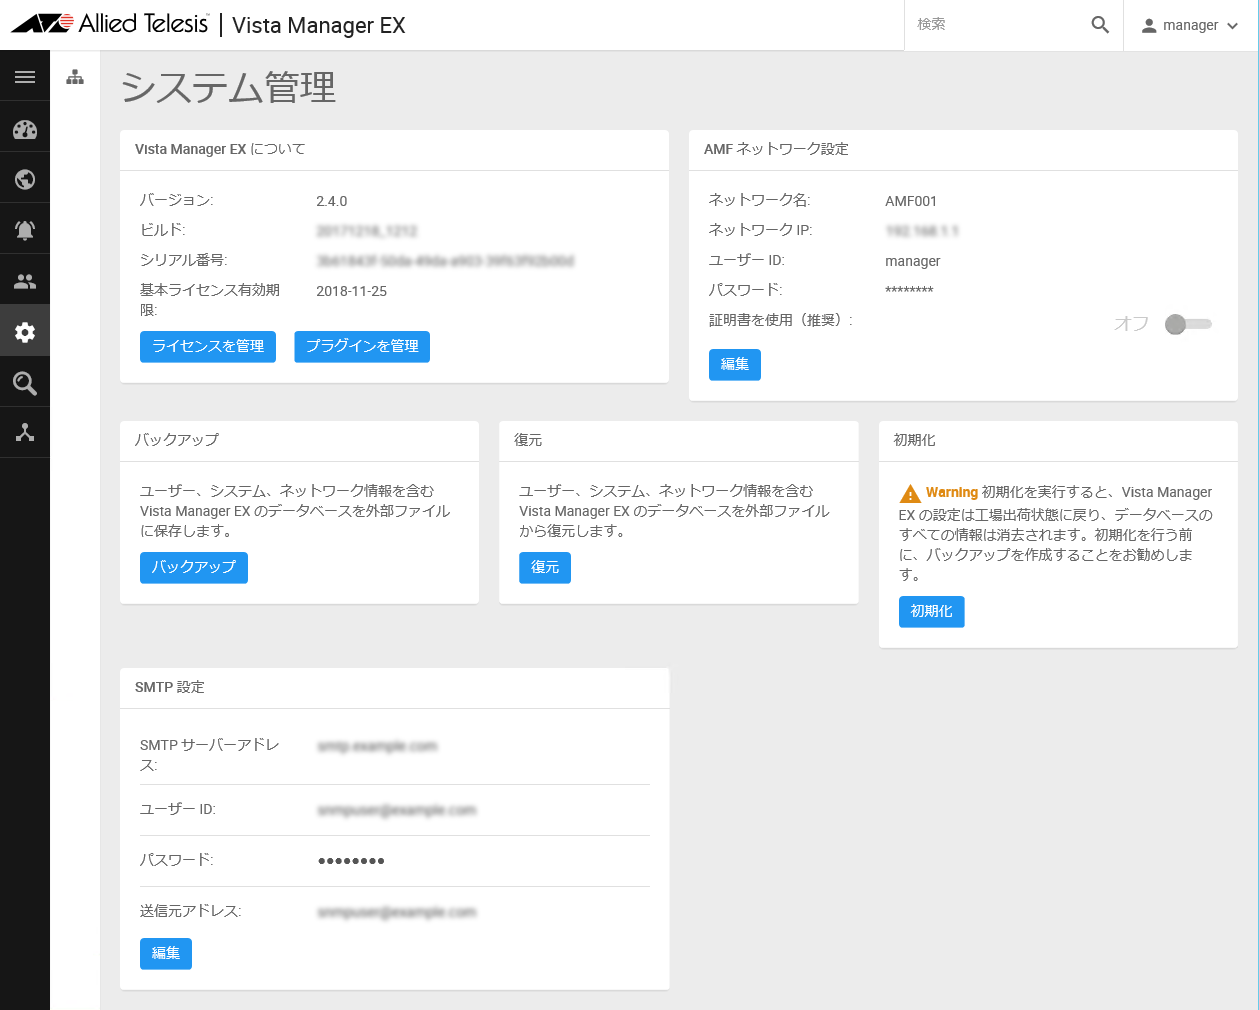
Task: Click the Allied Telesis logo
Action: click(110, 23)
